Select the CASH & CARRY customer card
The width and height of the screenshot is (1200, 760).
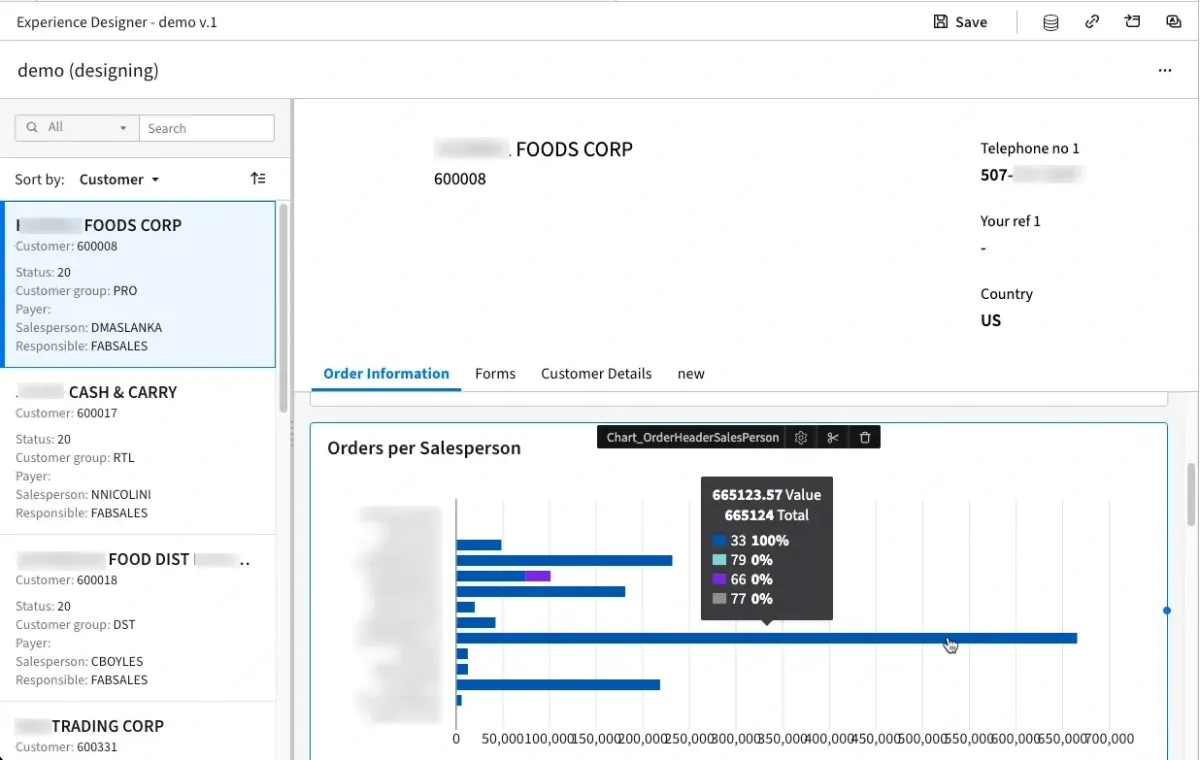tap(138, 452)
